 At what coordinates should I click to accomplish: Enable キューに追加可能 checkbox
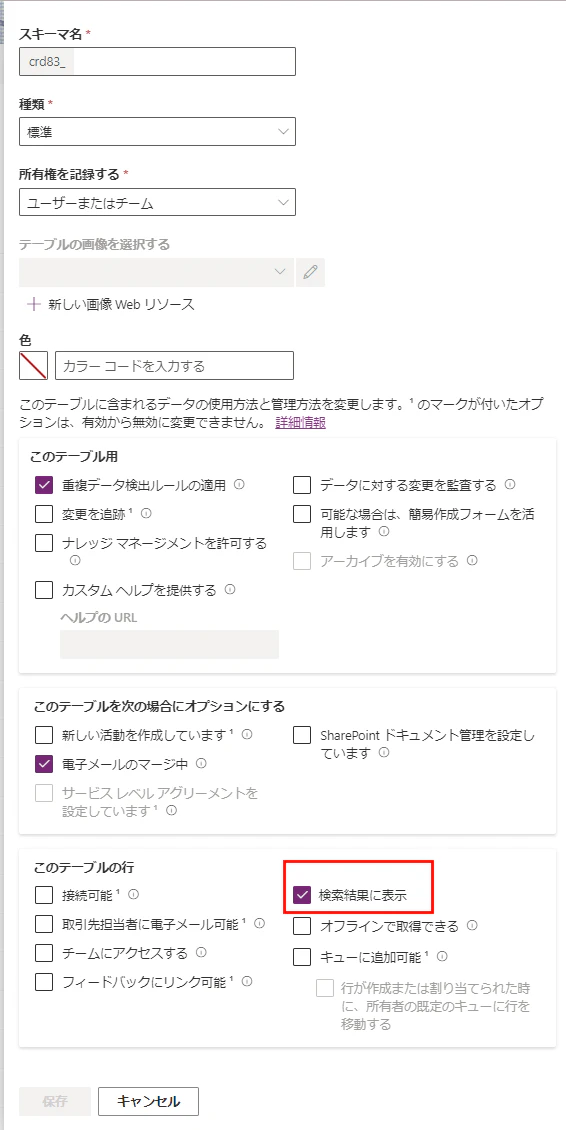tap(302, 957)
